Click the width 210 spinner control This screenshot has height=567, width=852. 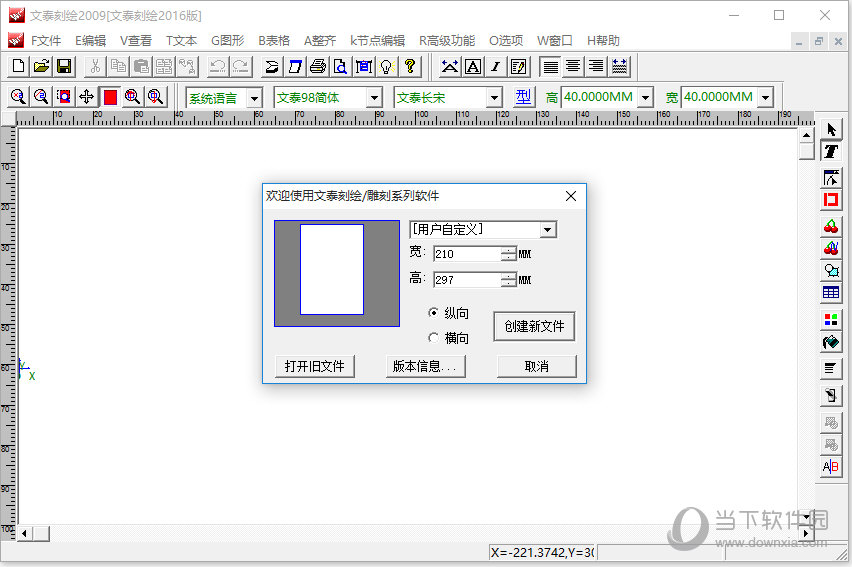pyautogui.click(x=509, y=254)
